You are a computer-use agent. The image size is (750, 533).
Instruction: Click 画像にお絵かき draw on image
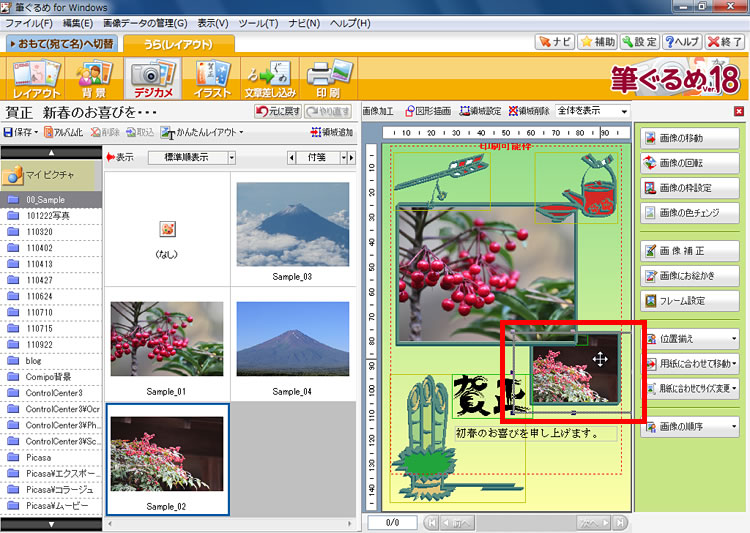tap(690, 276)
